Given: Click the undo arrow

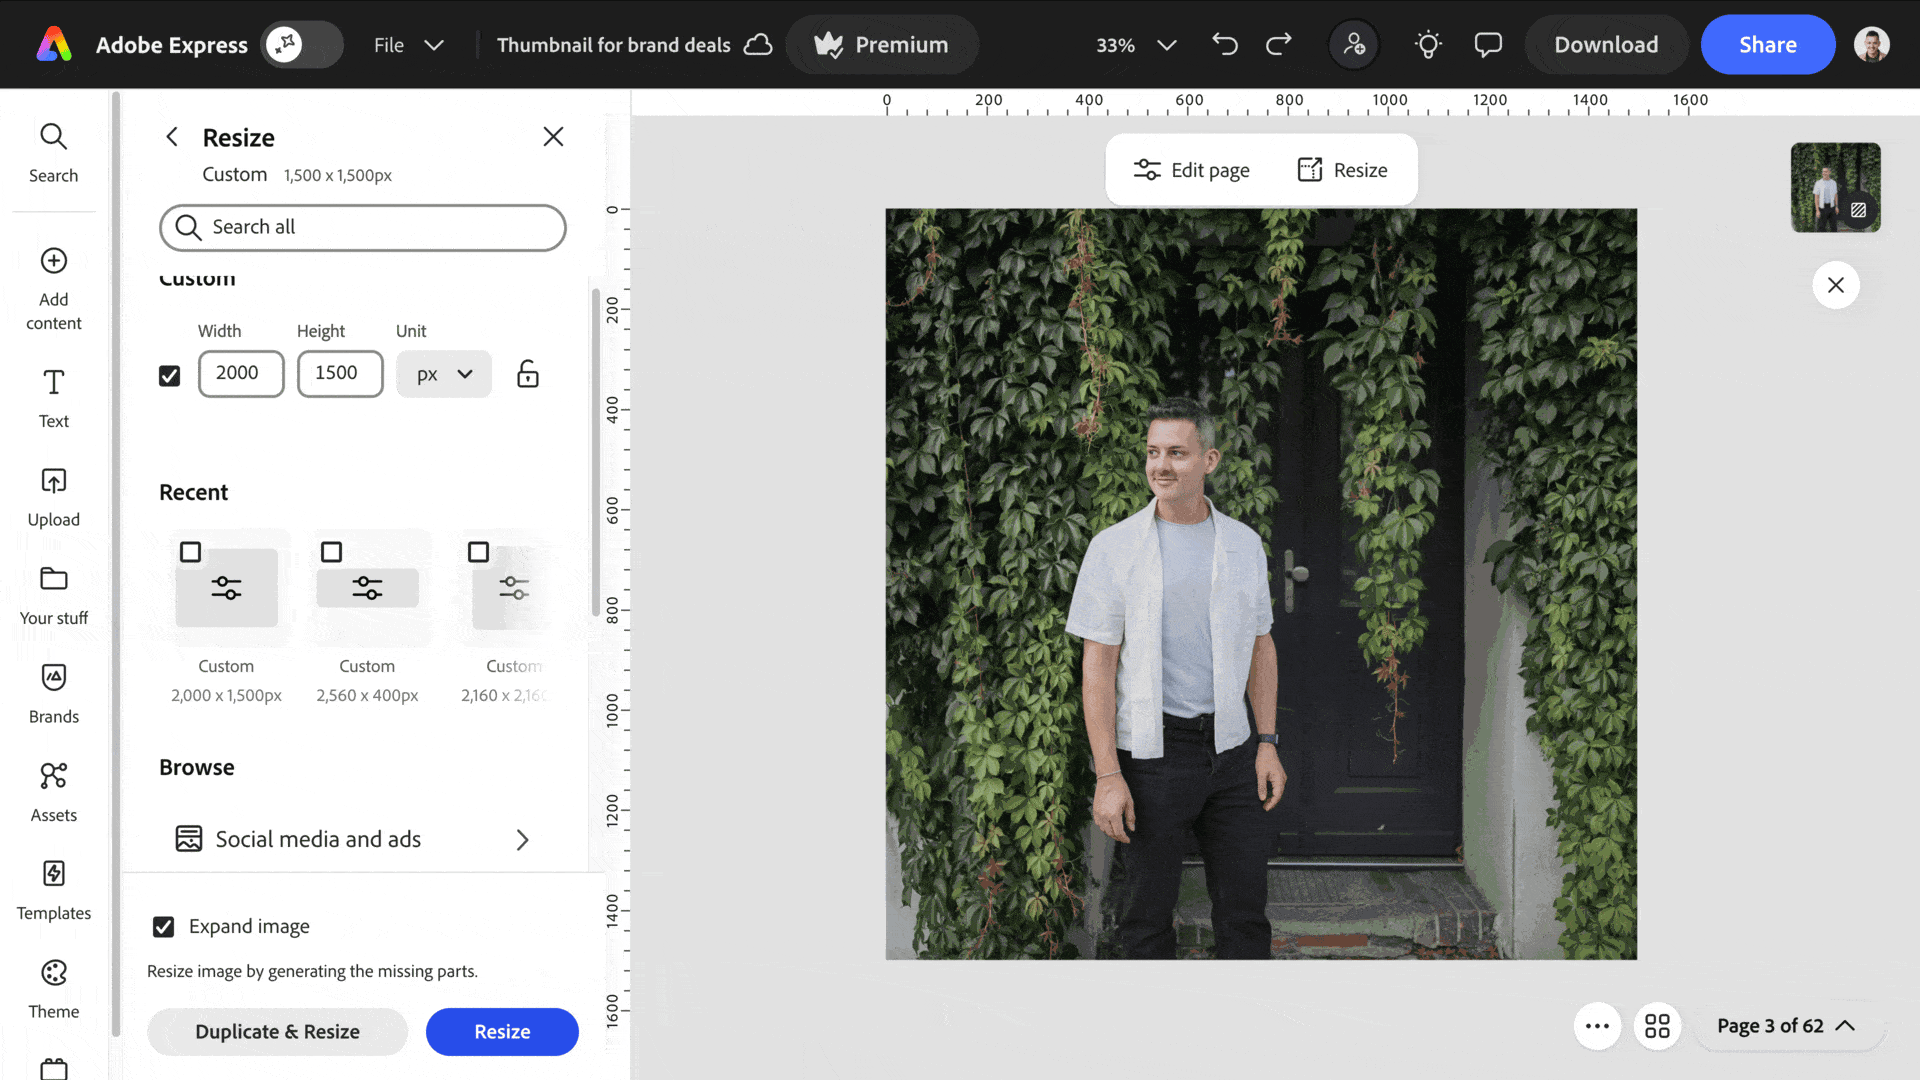Looking at the screenshot, I should 1225,45.
